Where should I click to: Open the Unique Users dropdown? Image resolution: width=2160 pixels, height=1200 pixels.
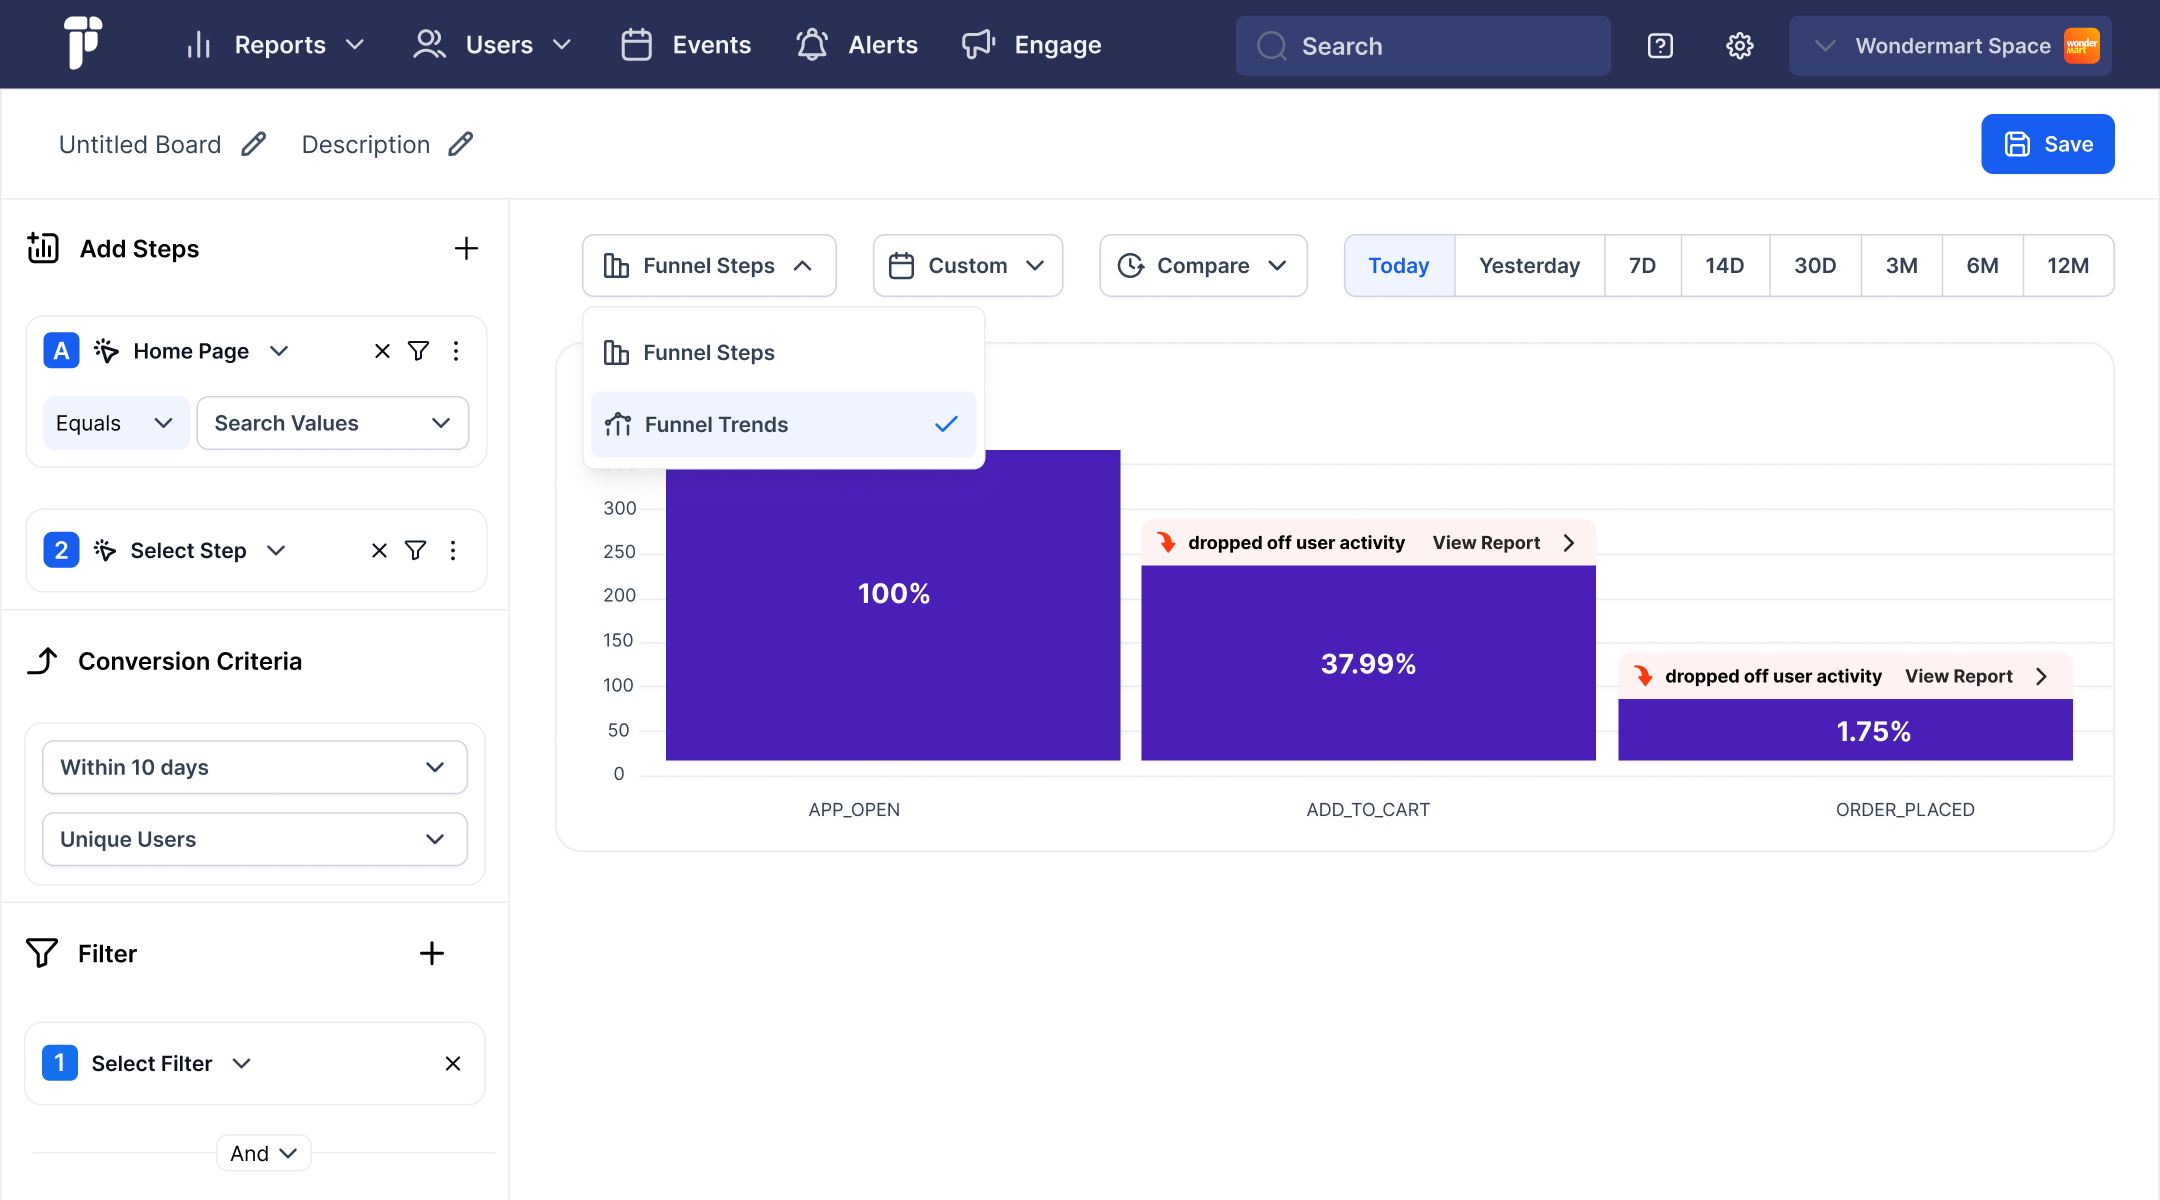click(254, 839)
